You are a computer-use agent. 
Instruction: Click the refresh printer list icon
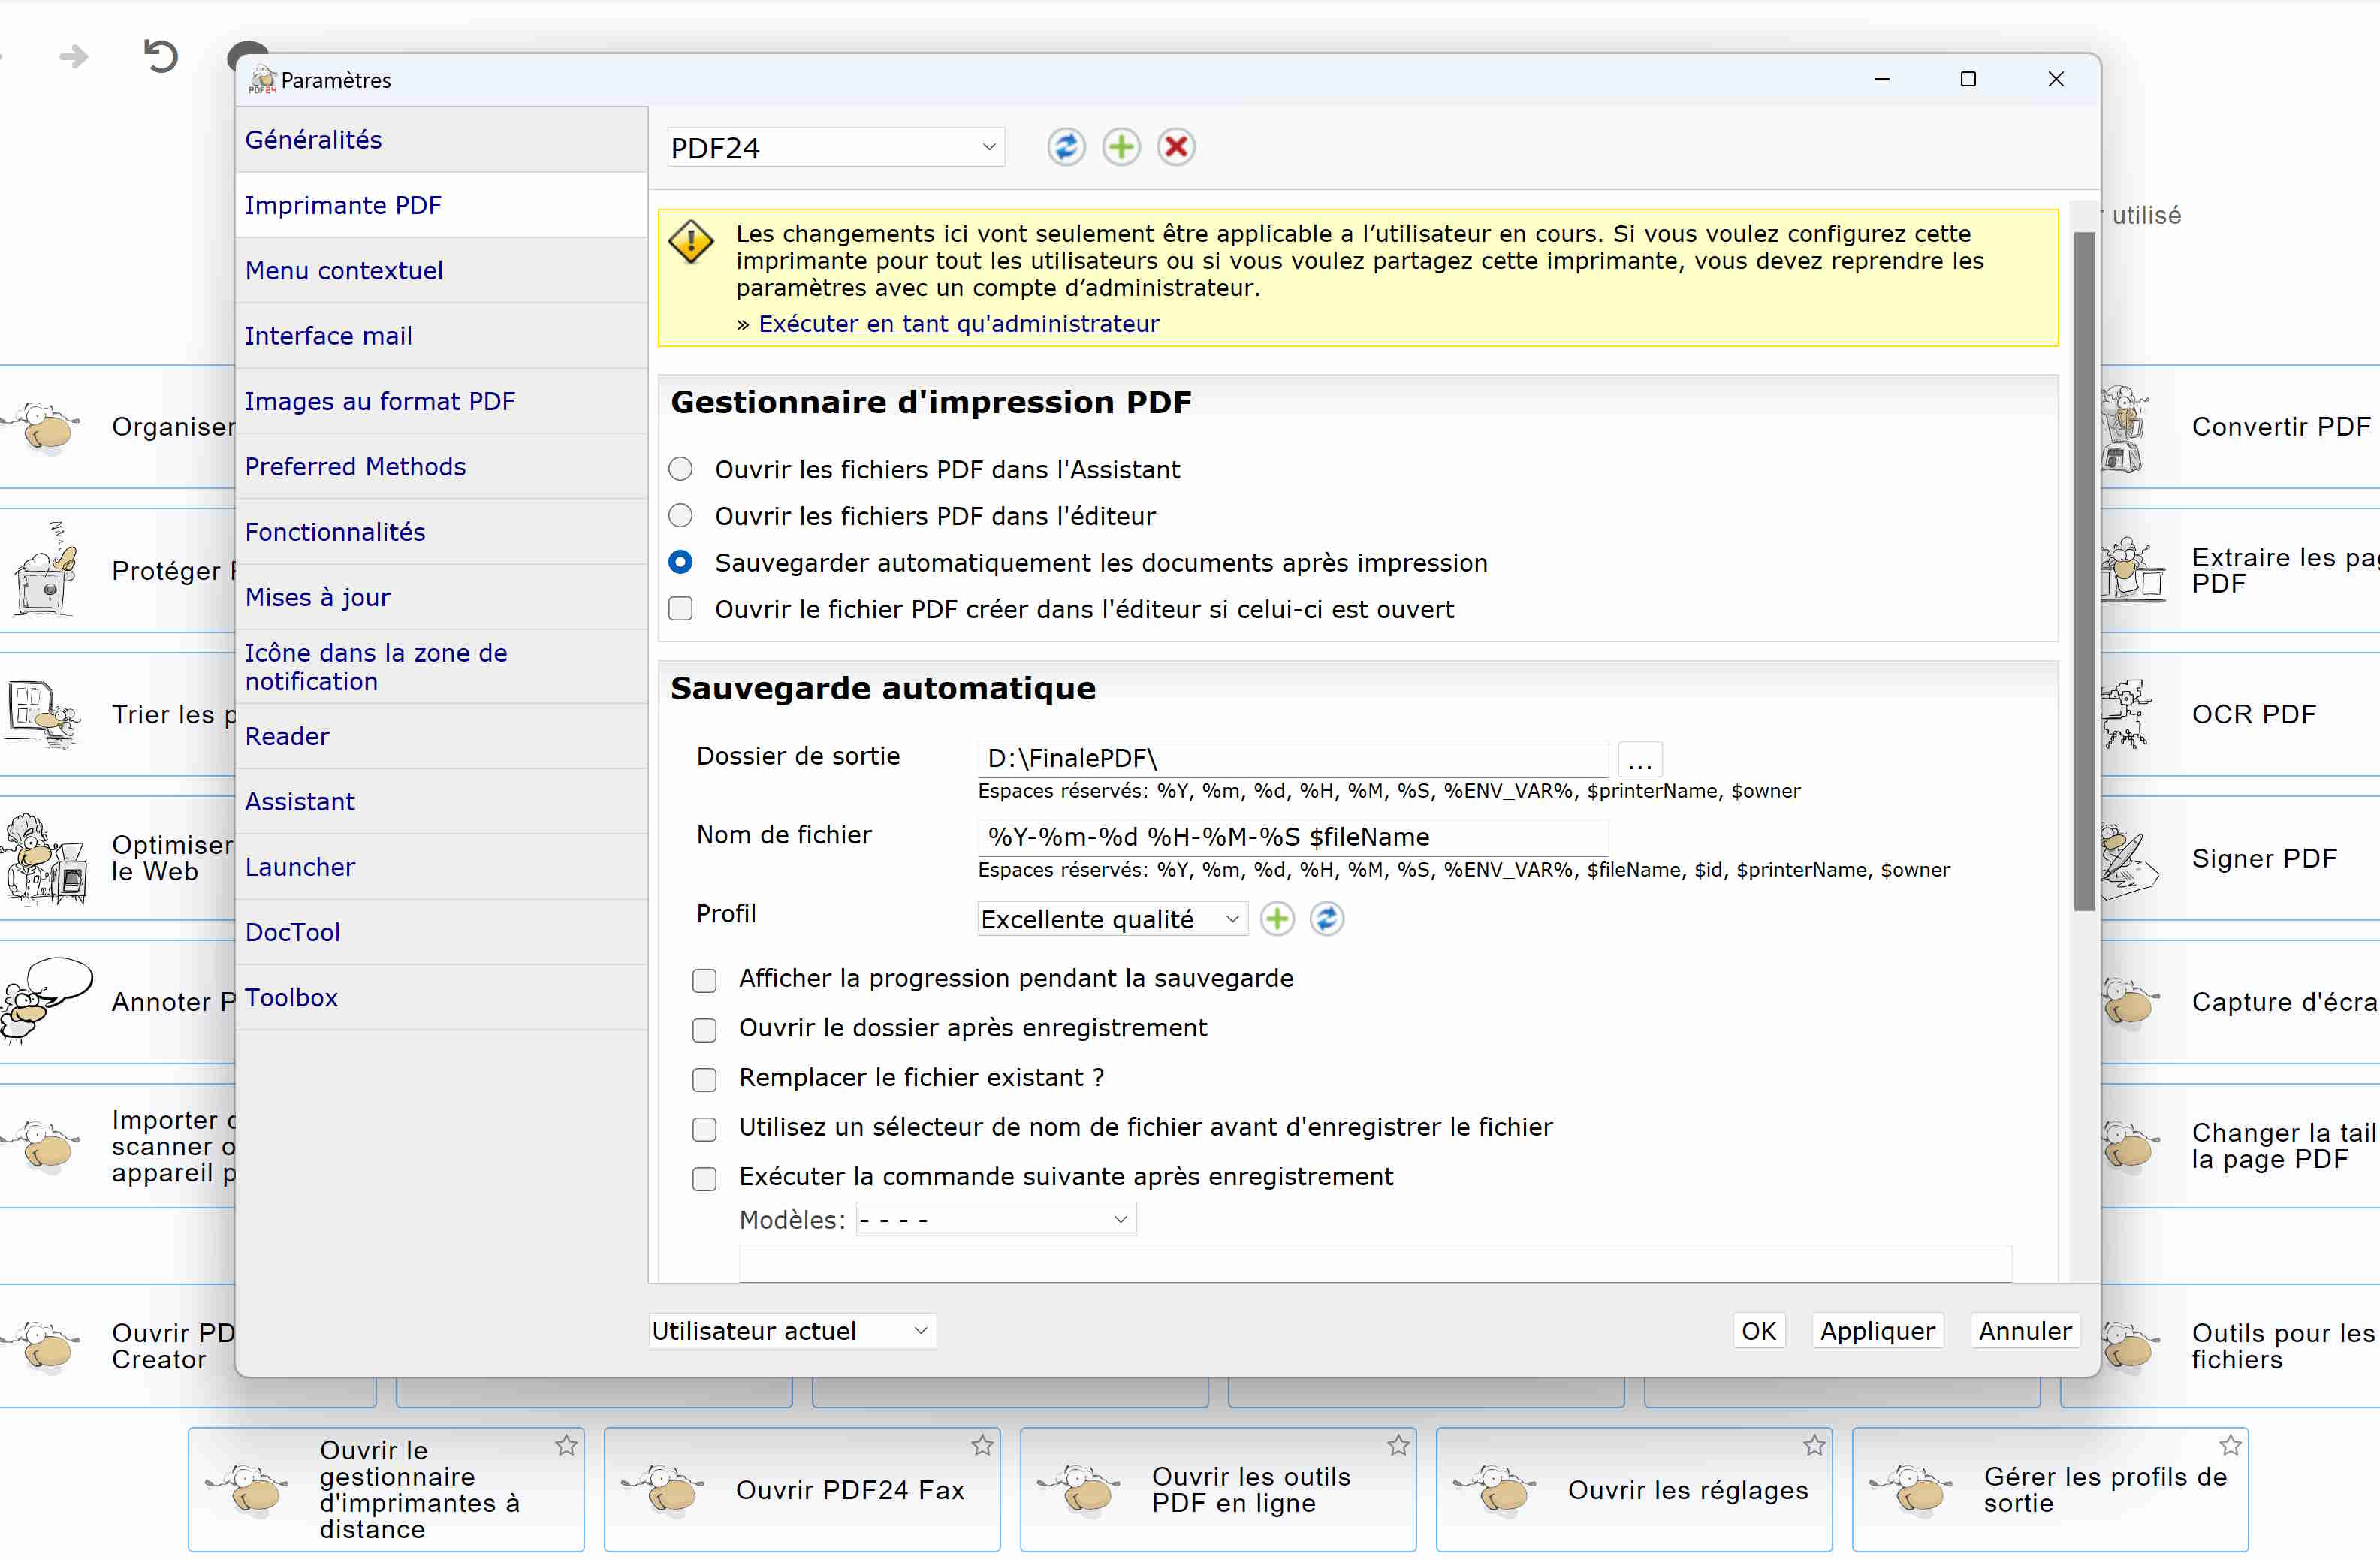(x=1066, y=147)
